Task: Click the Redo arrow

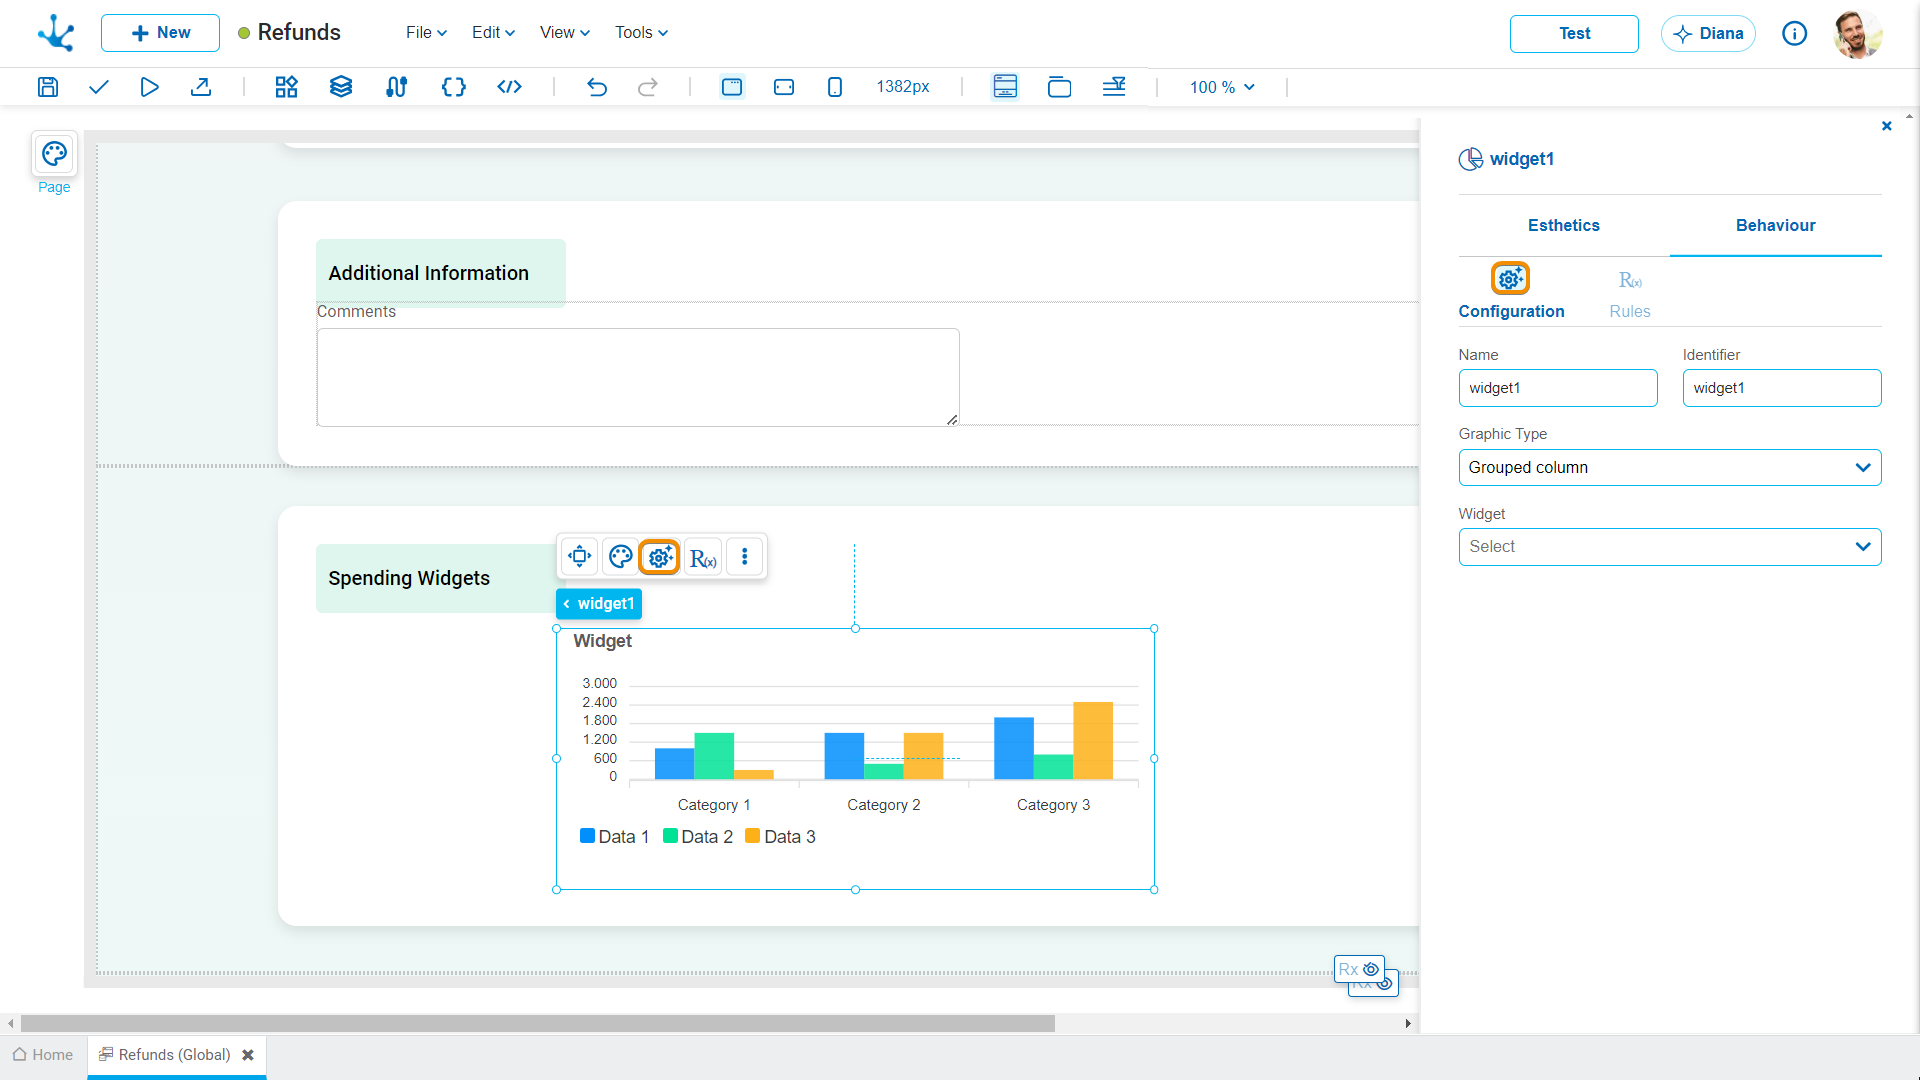Action: 648,87
